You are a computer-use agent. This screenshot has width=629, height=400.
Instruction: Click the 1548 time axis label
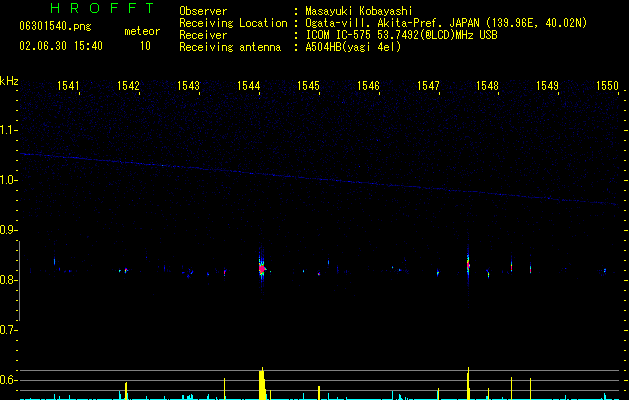pos(487,86)
